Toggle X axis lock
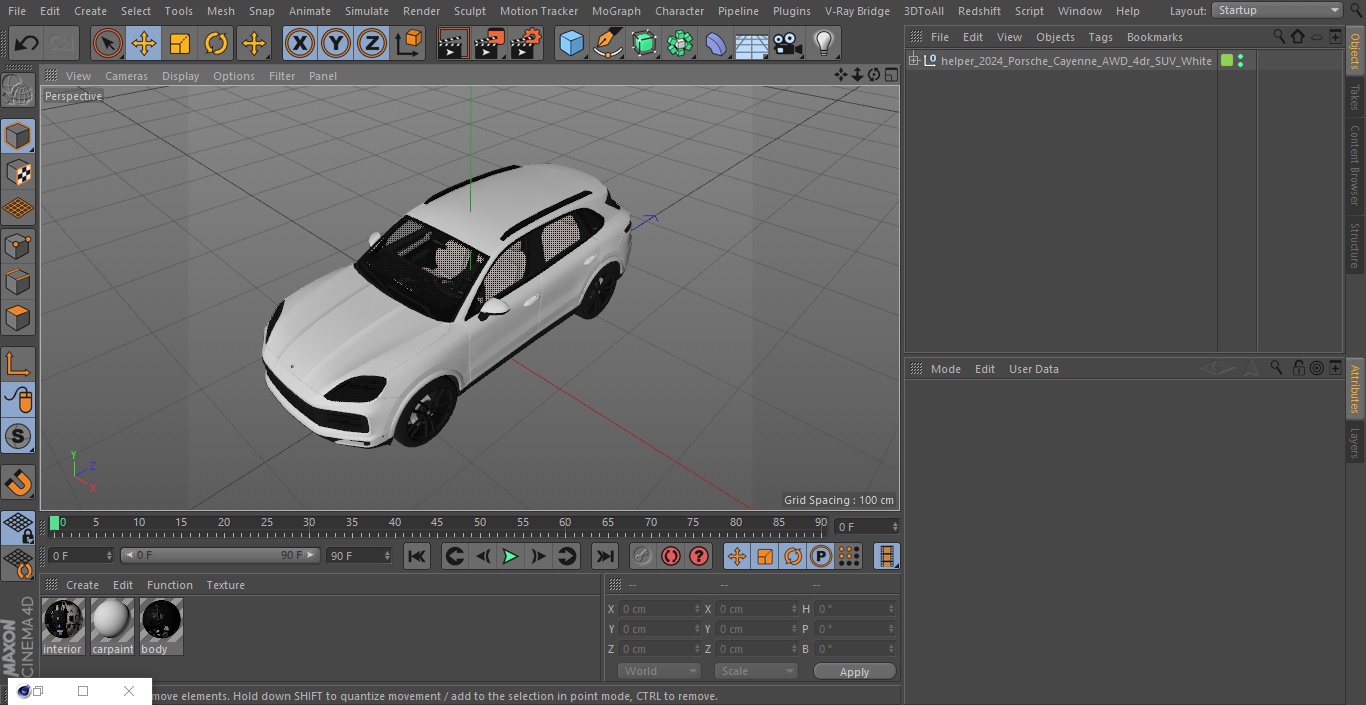The image size is (1366, 705). pos(300,44)
